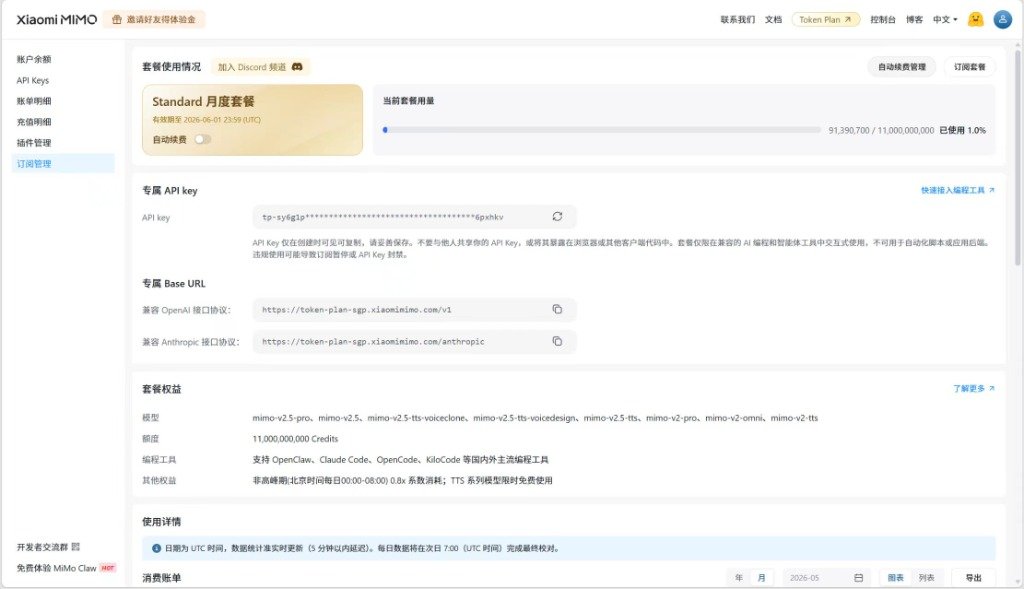Select the 图表 view
Viewport: 1024px width, 589px height.
point(895,578)
